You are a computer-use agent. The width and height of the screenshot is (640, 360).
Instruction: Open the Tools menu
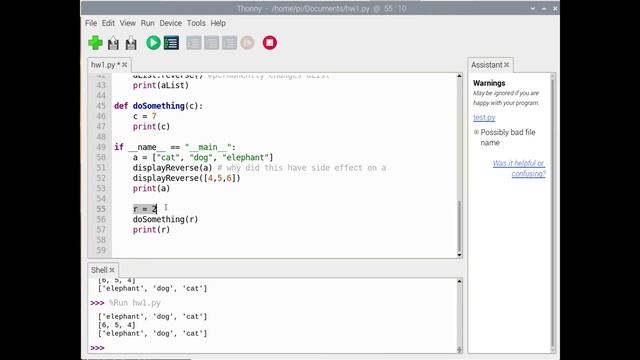(196, 23)
